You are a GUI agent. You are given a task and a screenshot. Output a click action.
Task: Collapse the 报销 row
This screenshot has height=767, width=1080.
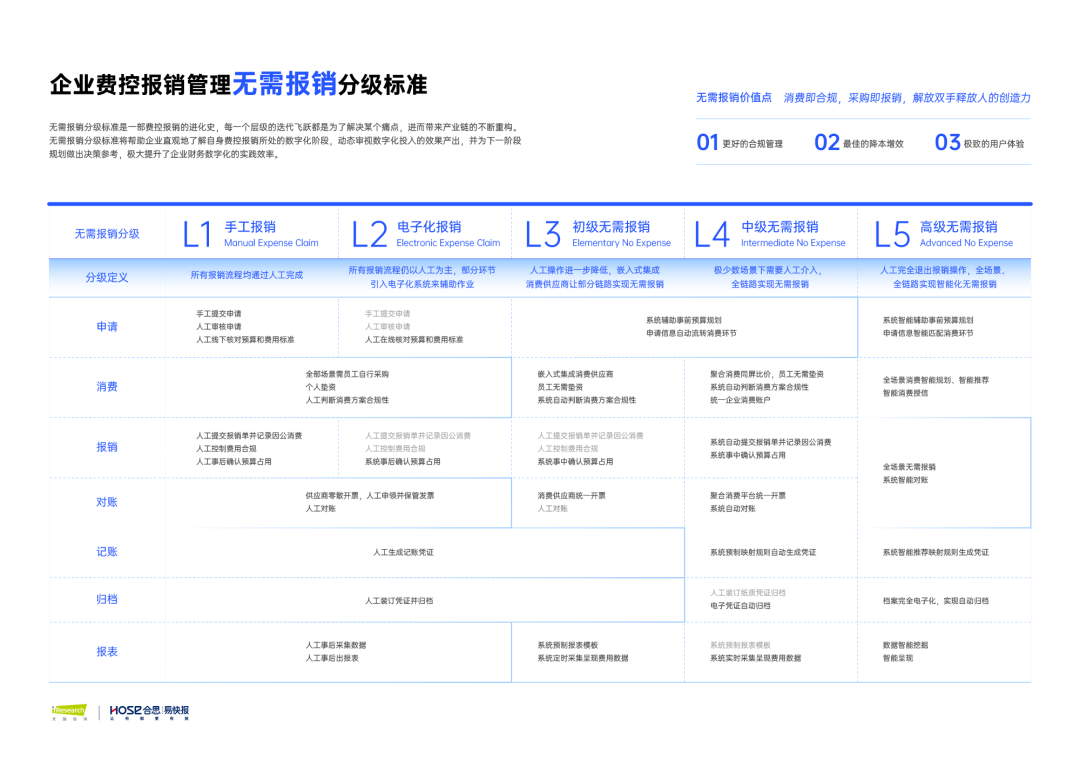105,447
